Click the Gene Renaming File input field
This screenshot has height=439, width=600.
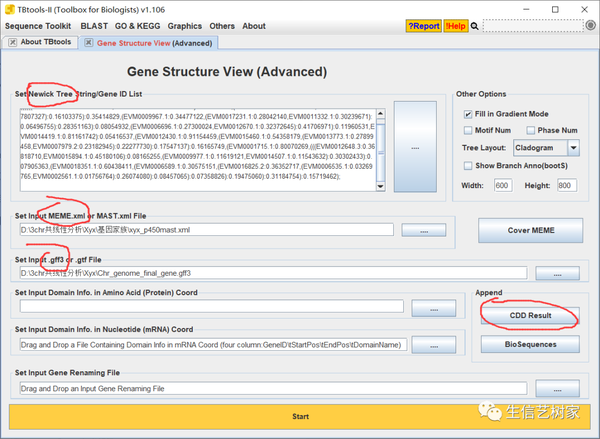pos(274,388)
